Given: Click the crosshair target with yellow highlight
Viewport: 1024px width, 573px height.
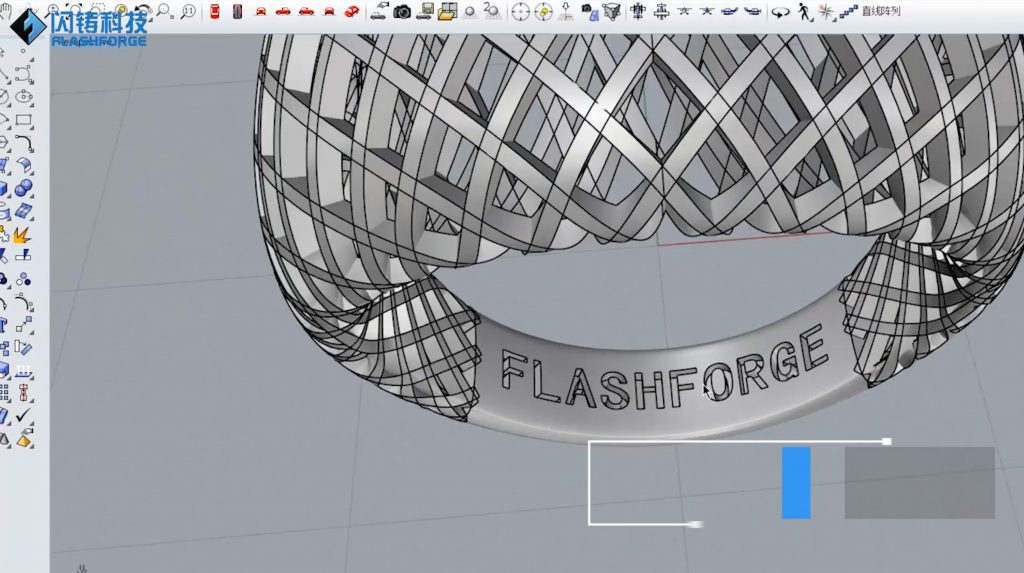Looking at the screenshot, I should click(543, 11).
